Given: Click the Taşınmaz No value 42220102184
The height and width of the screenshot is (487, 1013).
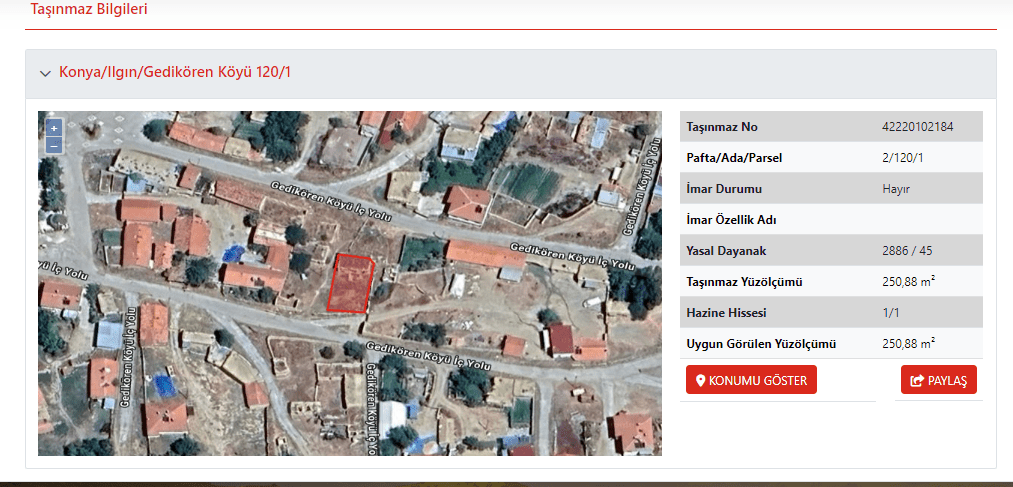Looking at the screenshot, I should (917, 127).
